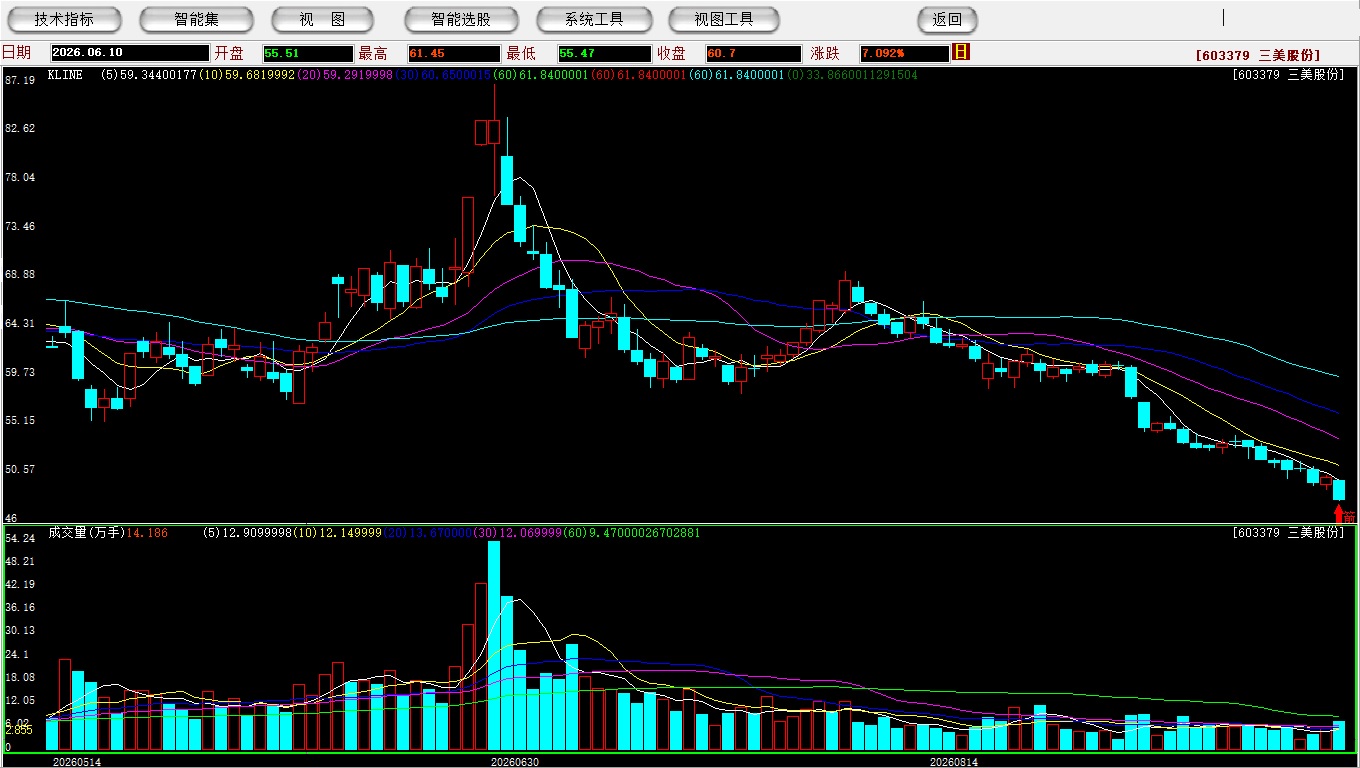Open 智能选股 stock screener
This screenshot has height=768, width=1360.
pyautogui.click(x=461, y=19)
